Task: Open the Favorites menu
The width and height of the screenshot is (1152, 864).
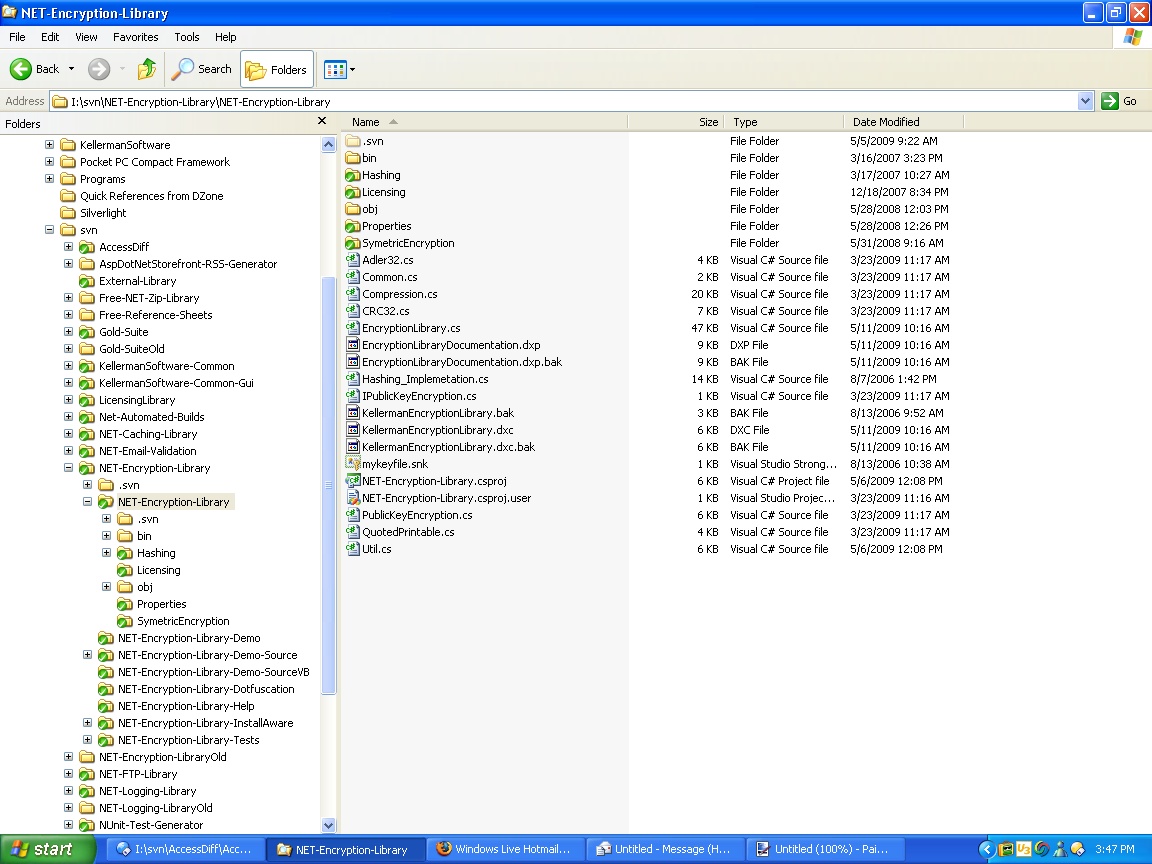Action: tap(135, 37)
